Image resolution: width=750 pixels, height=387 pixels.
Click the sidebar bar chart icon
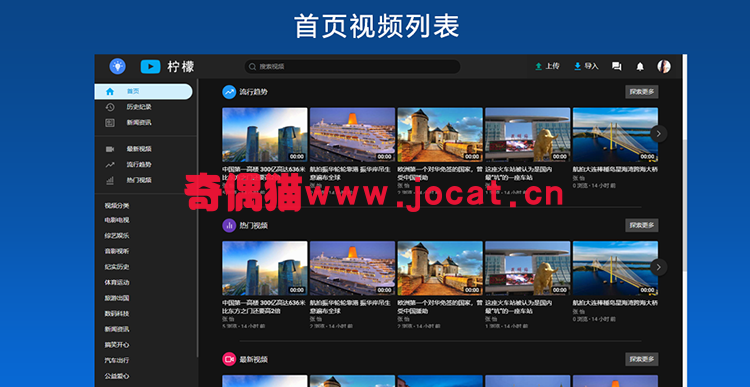[110, 180]
